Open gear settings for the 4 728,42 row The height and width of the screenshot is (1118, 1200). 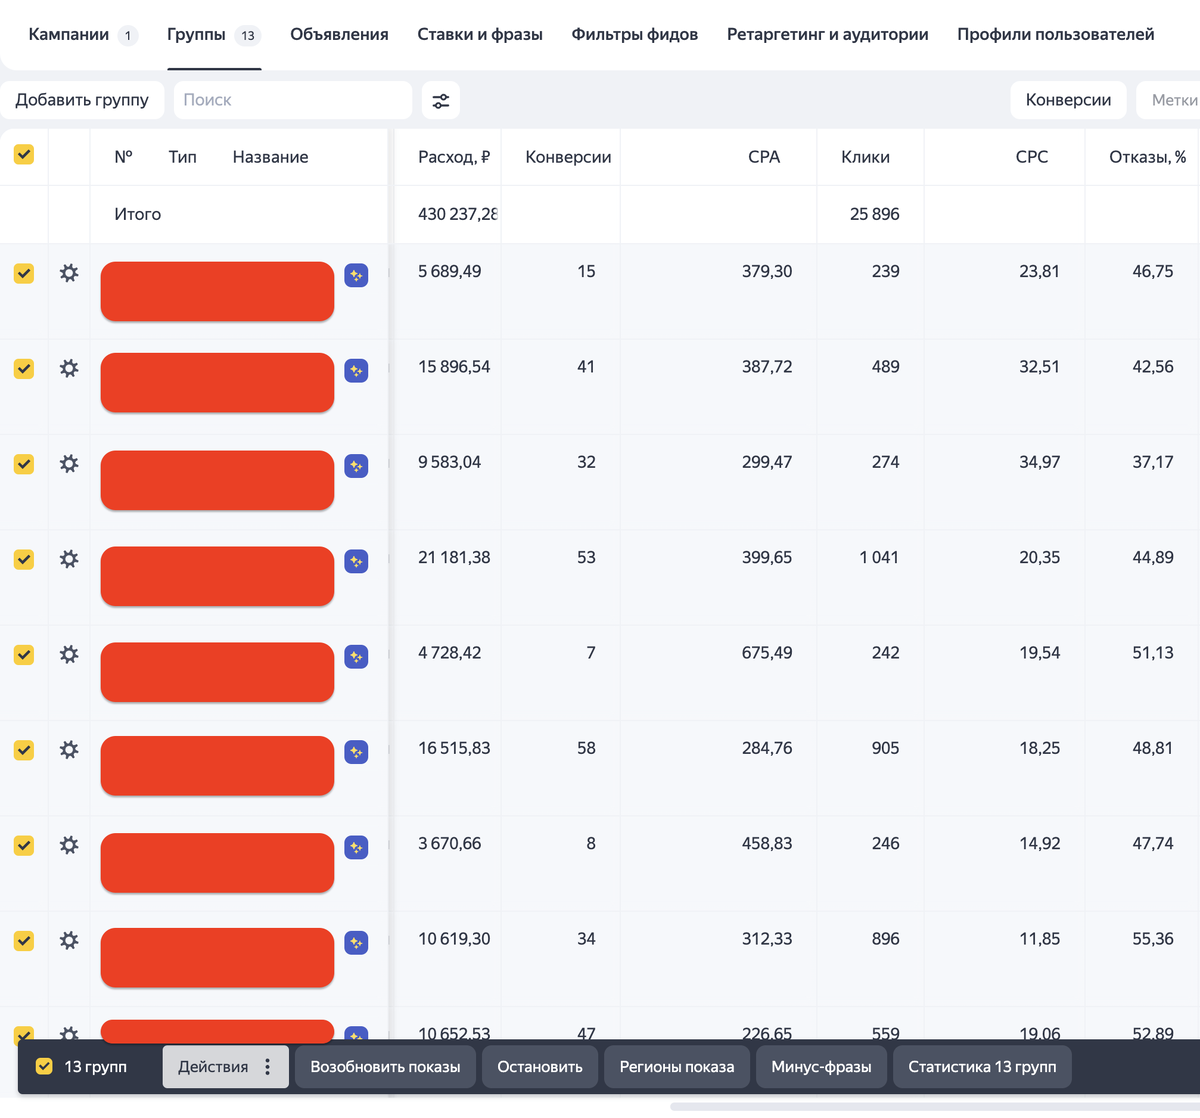(x=69, y=654)
